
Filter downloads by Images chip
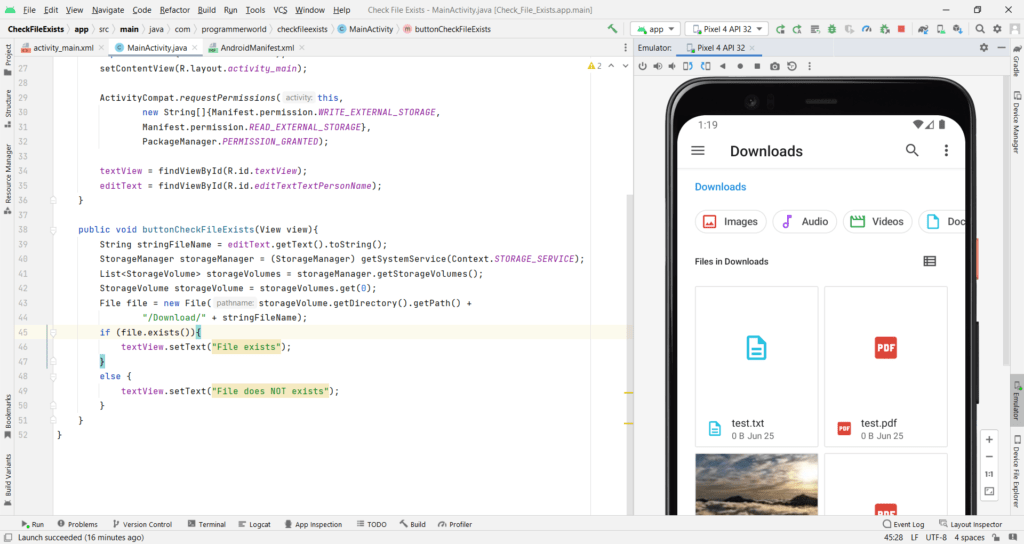pos(730,221)
